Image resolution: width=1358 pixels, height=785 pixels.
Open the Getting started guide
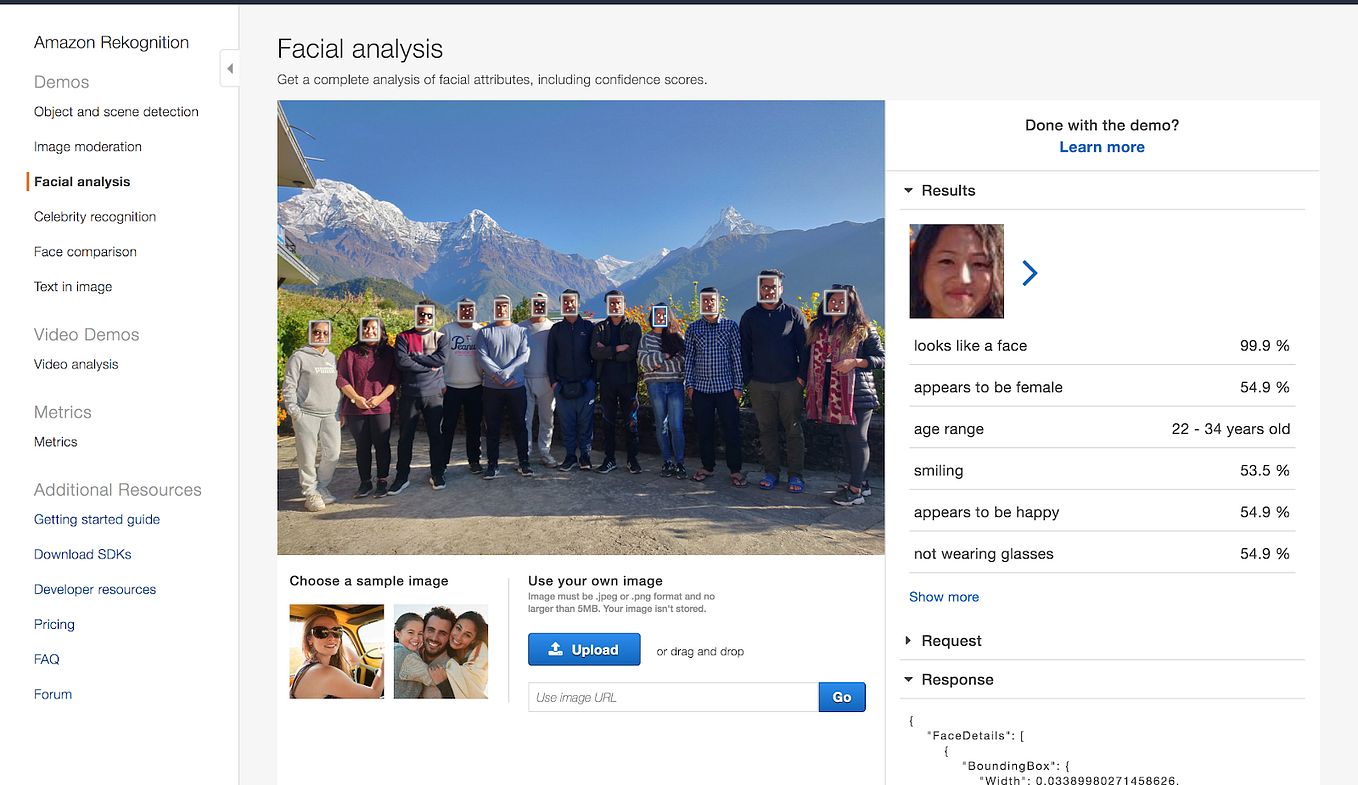point(96,519)
